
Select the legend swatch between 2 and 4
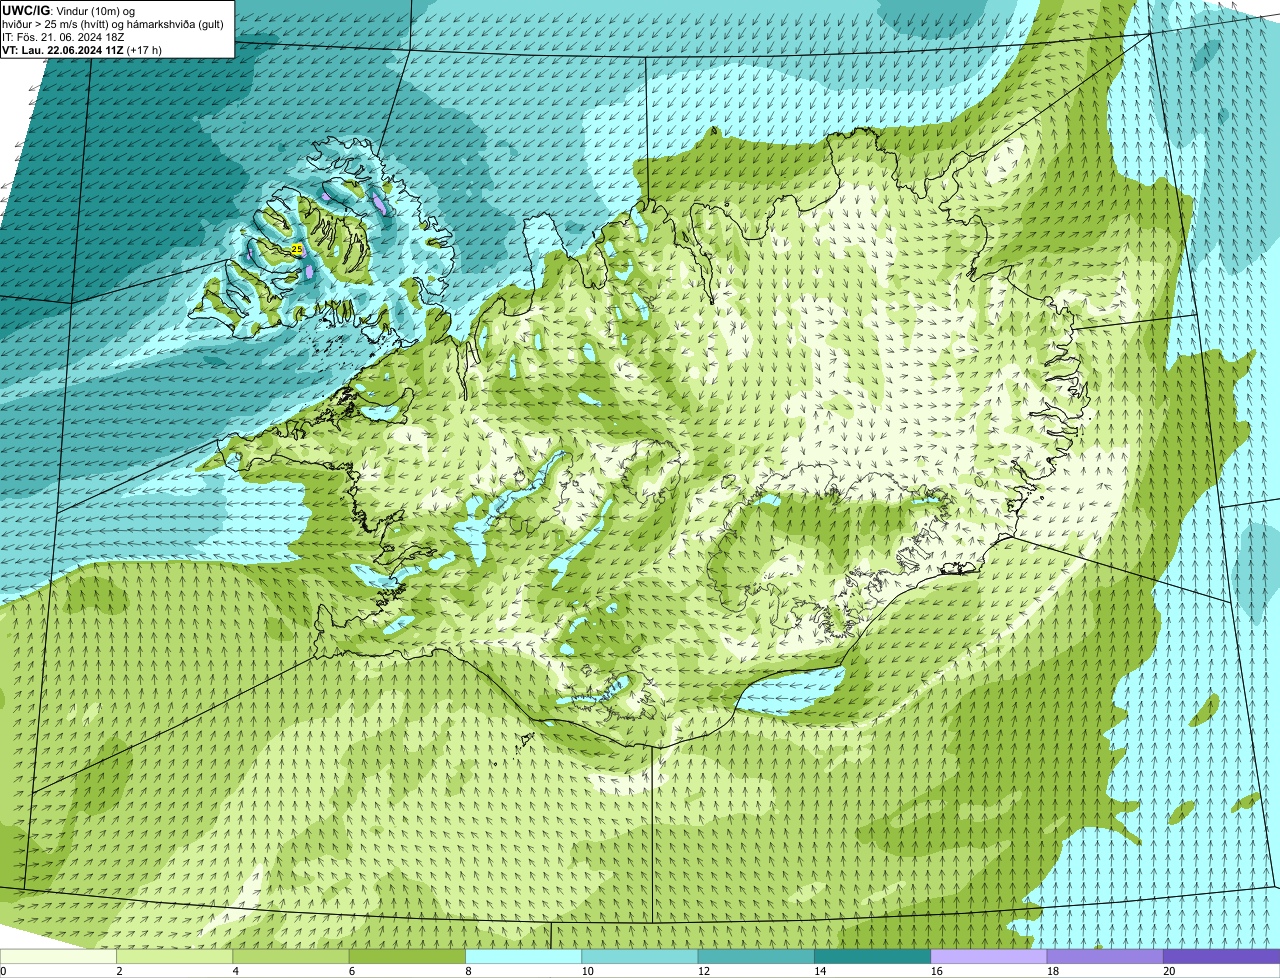[x=175, y=956]
